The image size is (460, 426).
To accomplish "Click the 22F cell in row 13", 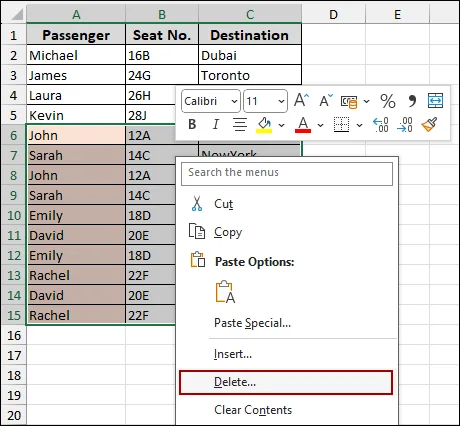I will coord(151,275).
